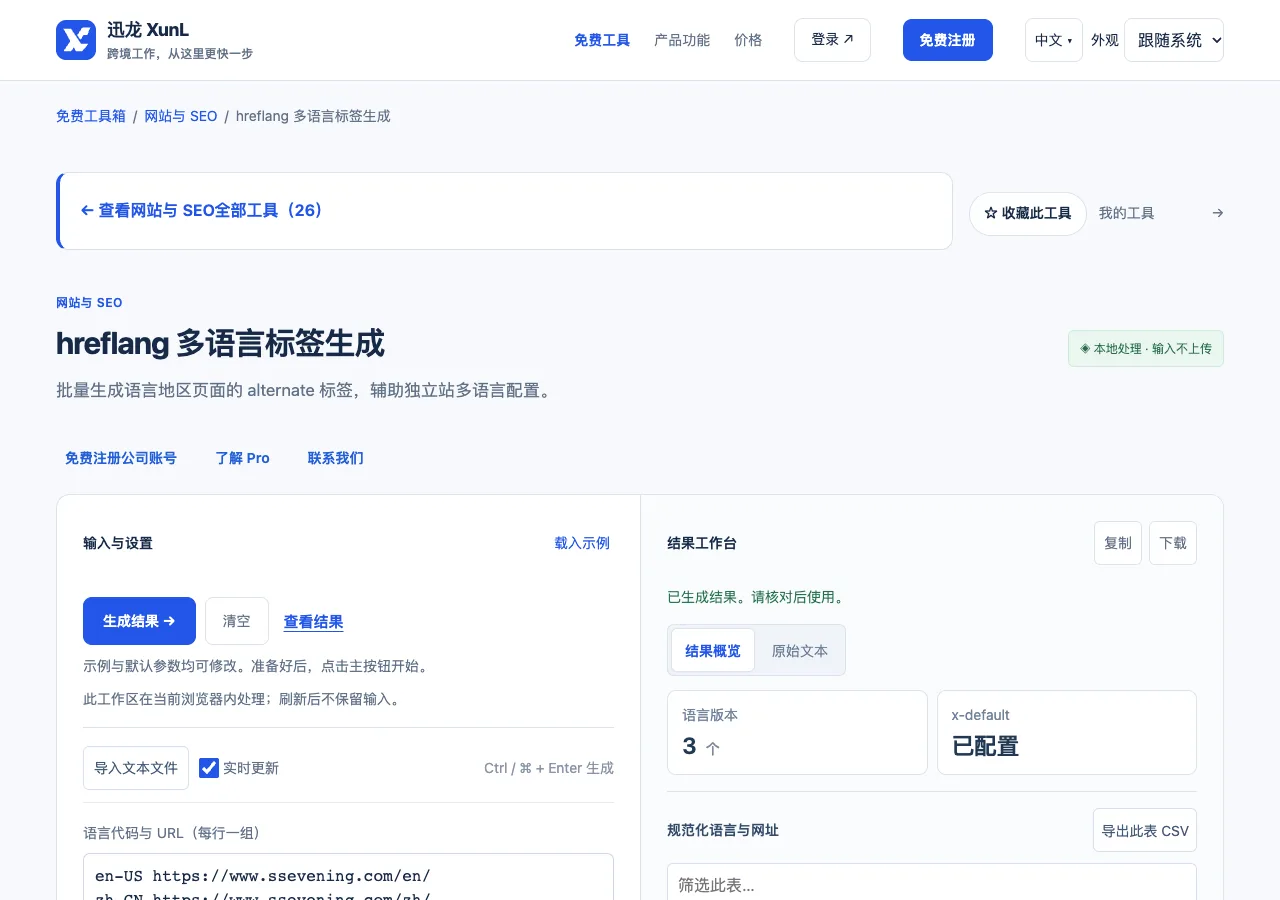
Task: Open the 免费工具箱 breadcrumb link
Action: (91, 116)
